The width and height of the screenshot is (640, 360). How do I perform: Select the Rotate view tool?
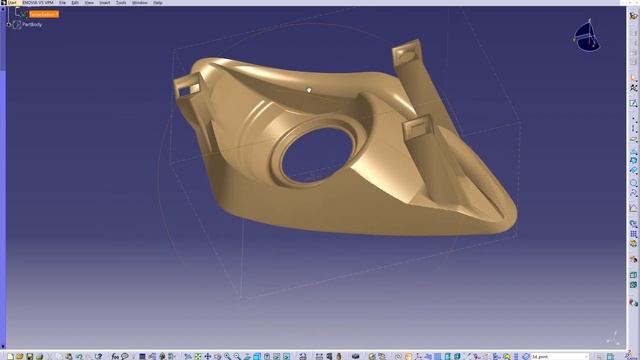218,356
